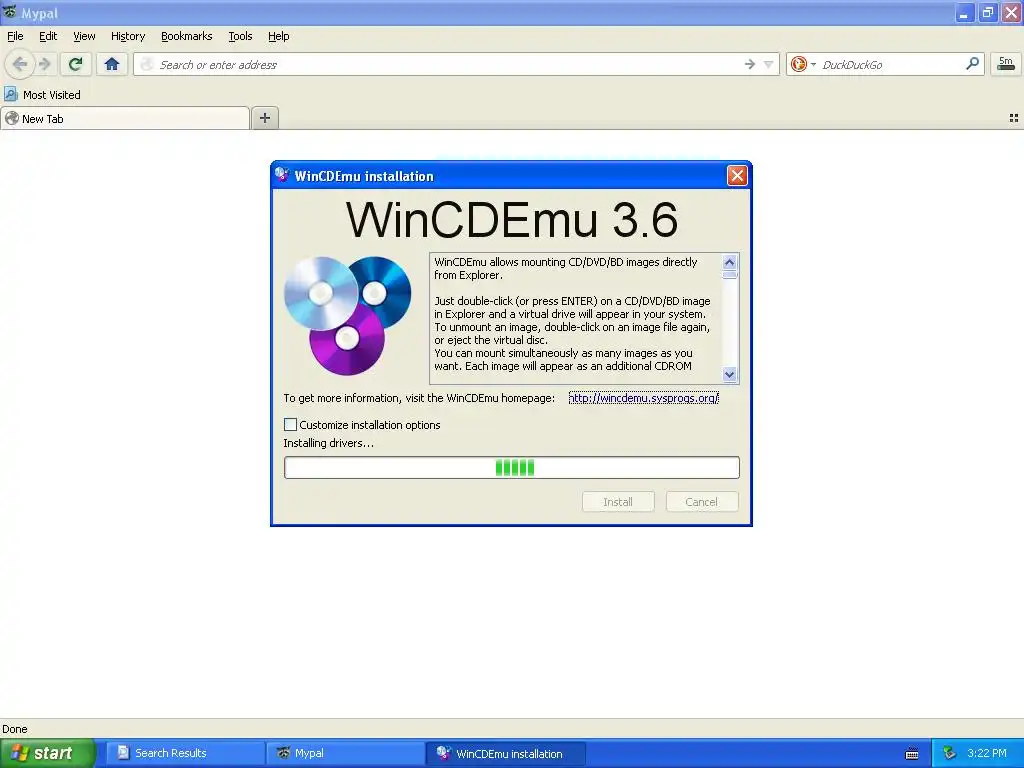Minimize the Mypal browser window

point(964,12)
